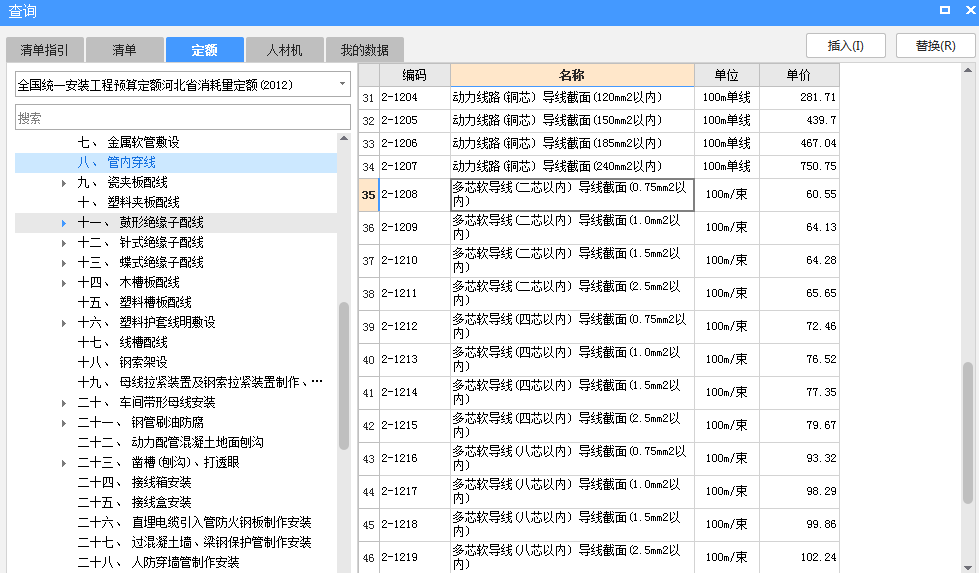This screenshot has height=573, width=979.
Task: Expand the 九、瓷夹板配线 tree node
Action: (x=64, y=183)
